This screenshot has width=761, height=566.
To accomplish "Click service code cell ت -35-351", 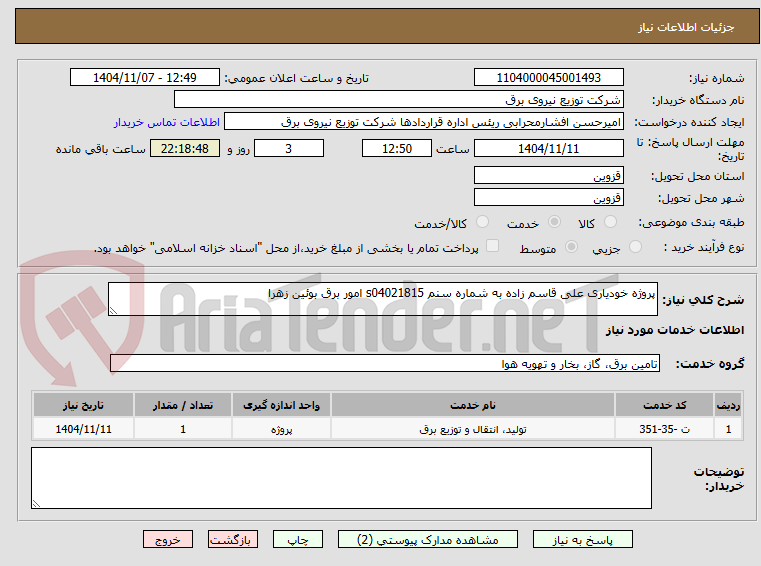I will click(664, 429).
